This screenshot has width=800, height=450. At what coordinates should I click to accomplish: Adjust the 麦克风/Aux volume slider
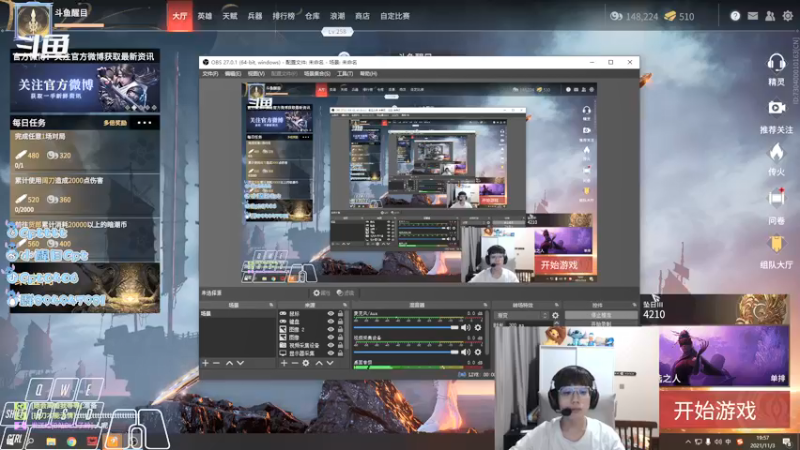click(x=407, y=328)
